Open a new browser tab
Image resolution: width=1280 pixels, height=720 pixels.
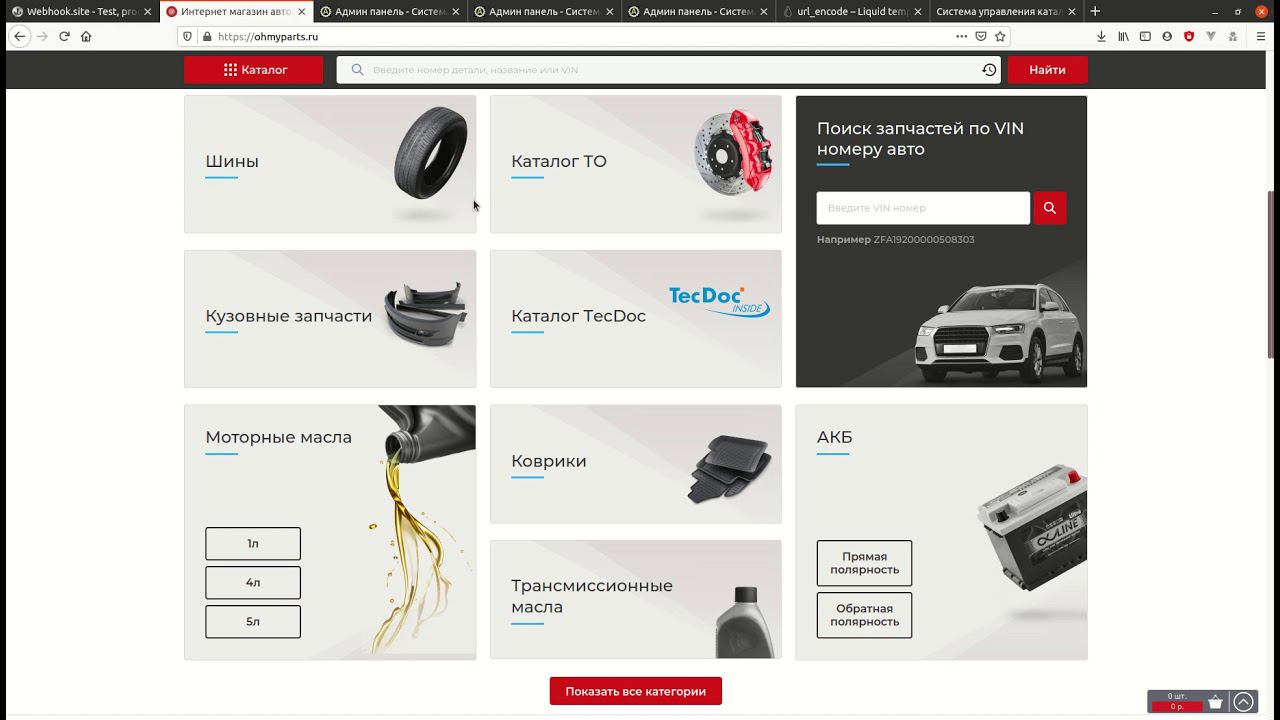click(1095, 12)
